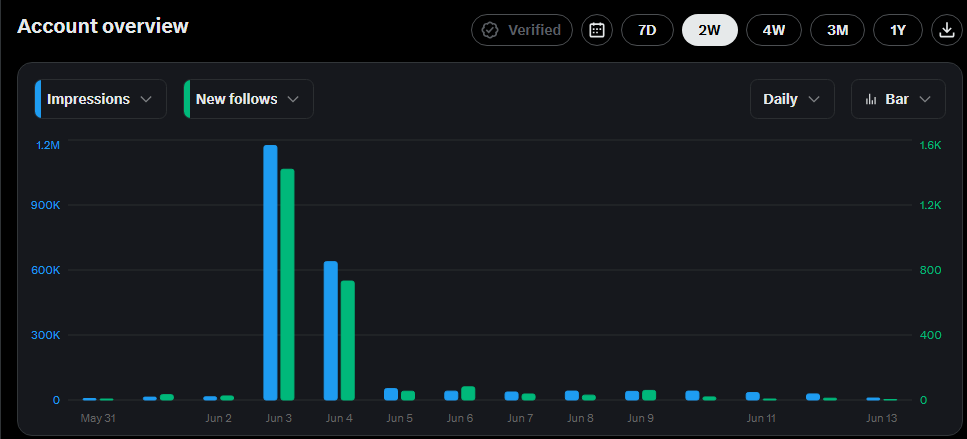Image resolution: width=967 pixels, height=439 pixels.
Task: Click the 900K impressions axis label
Action: pyautogui.click(x=46, y=205)
